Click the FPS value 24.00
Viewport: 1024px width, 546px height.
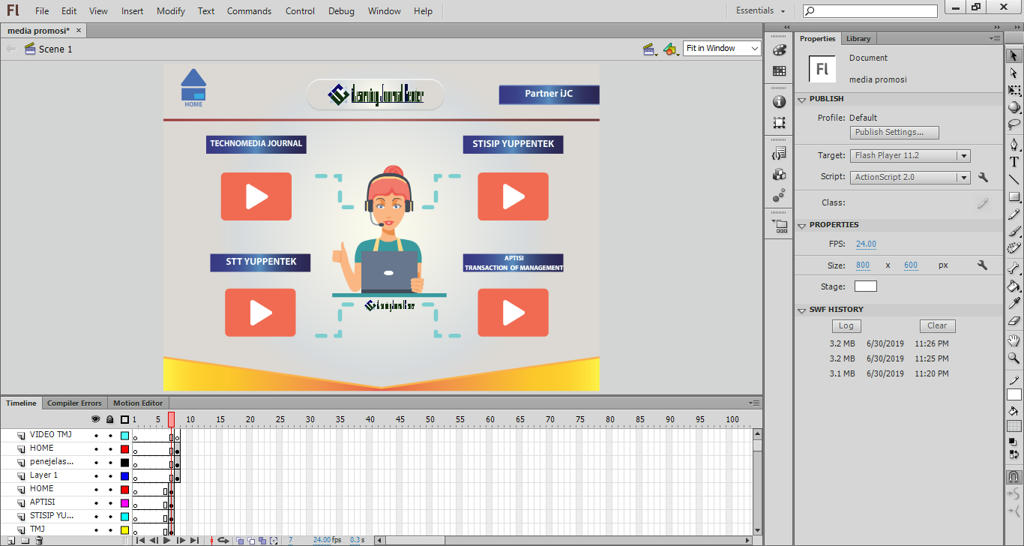866,244
